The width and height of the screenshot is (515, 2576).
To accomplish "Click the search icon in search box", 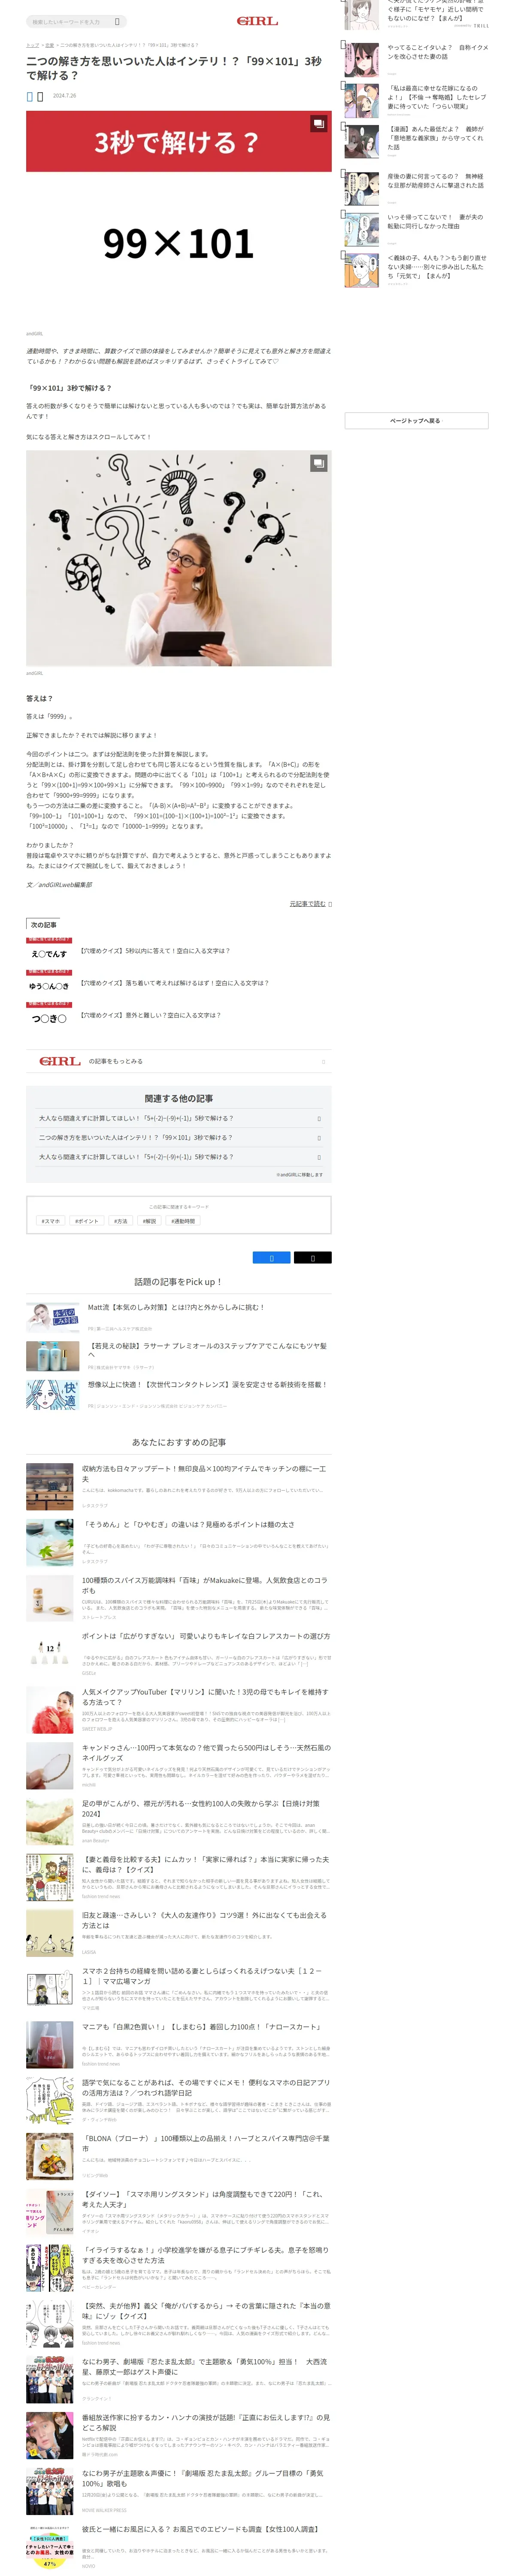I will click(117, 21).
